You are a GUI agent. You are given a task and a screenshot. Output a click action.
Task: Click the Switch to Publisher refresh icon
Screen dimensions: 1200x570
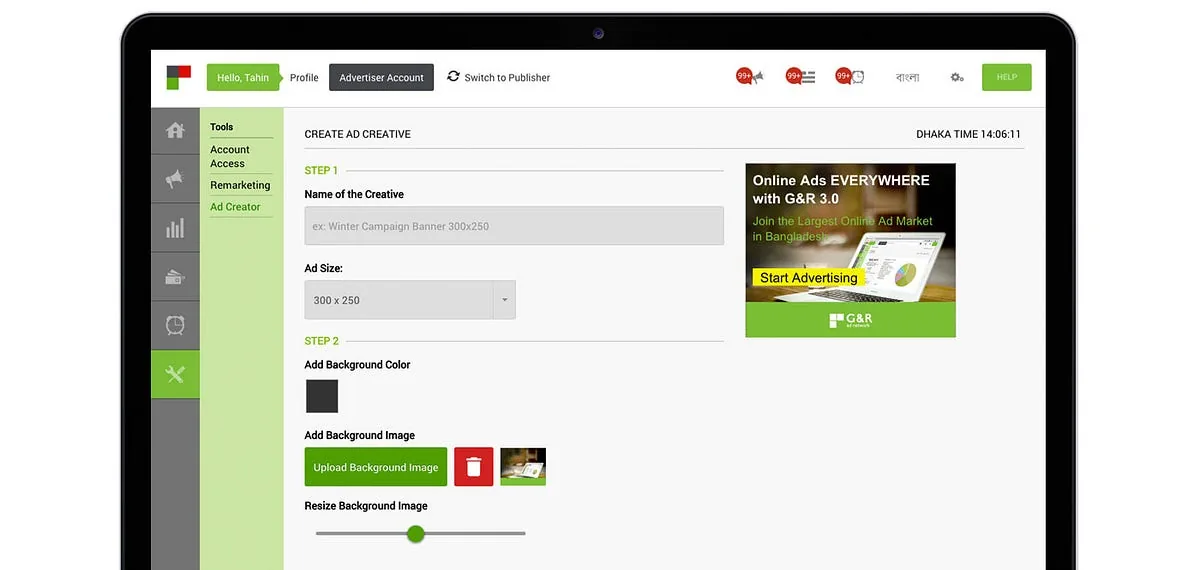point(453,76)
